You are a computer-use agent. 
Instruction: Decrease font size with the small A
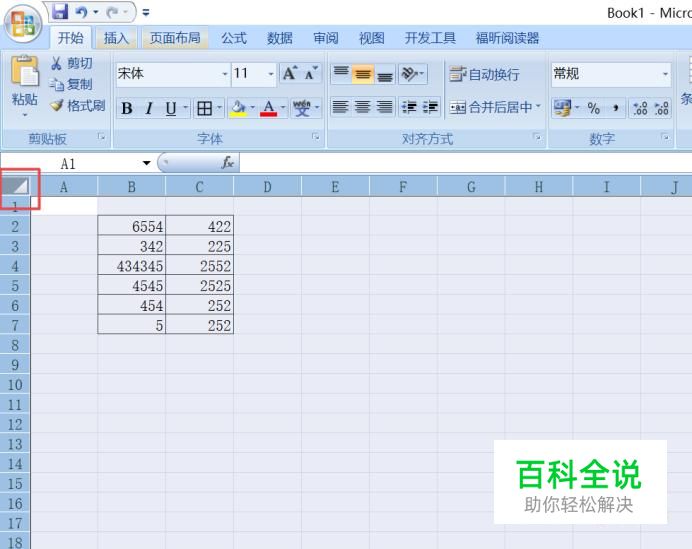click(x=311, y=73)
